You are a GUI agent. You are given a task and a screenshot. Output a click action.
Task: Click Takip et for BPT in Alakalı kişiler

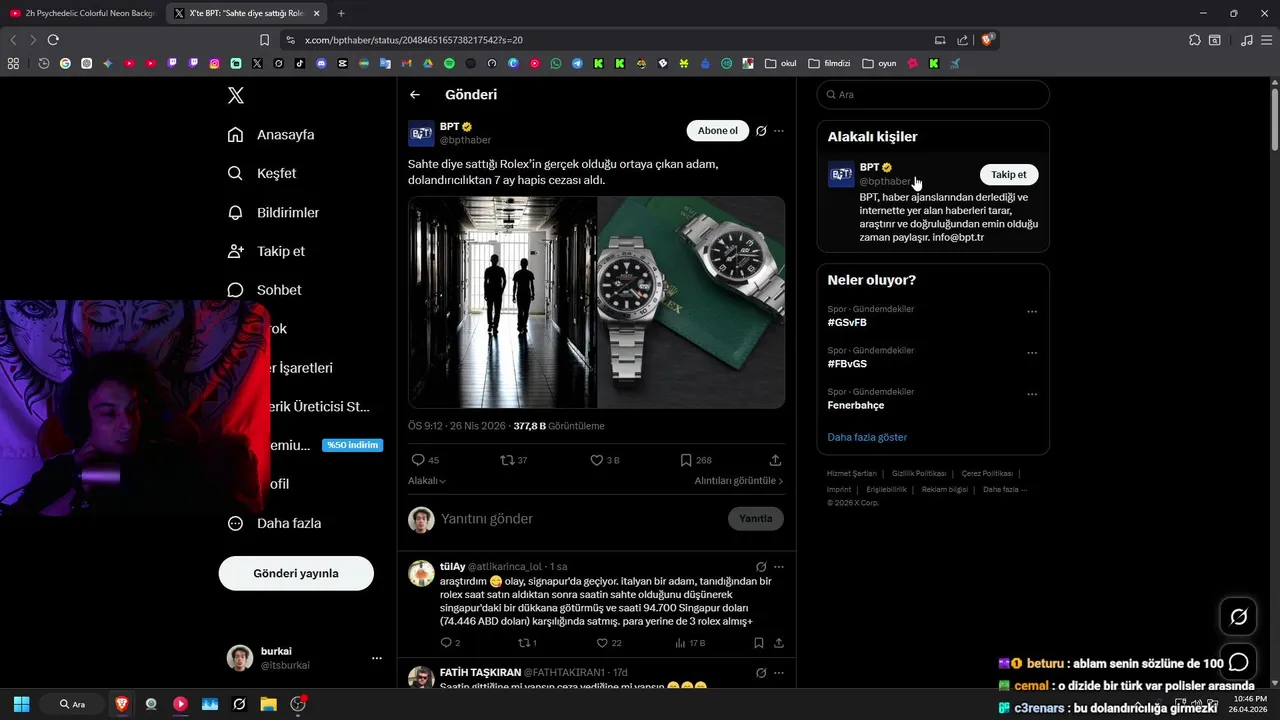click(1009, 174)
